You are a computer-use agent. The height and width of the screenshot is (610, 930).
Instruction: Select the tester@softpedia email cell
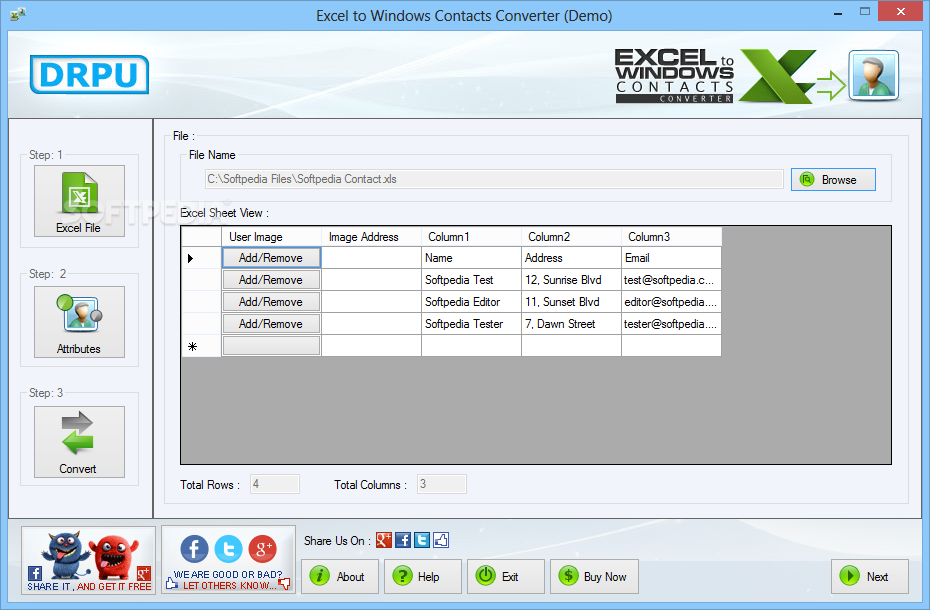[x=671, y=324]
